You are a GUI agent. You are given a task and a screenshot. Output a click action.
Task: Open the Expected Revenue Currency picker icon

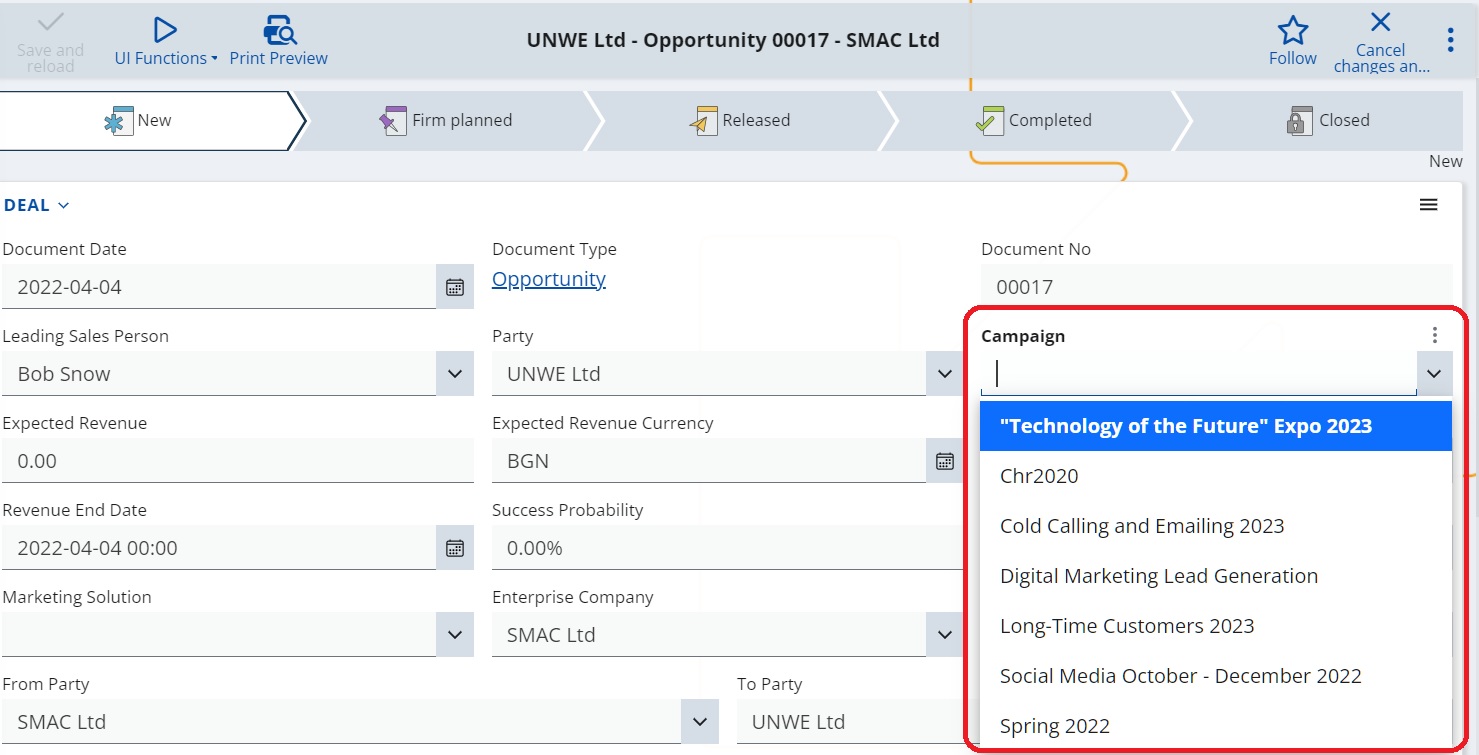945,461
